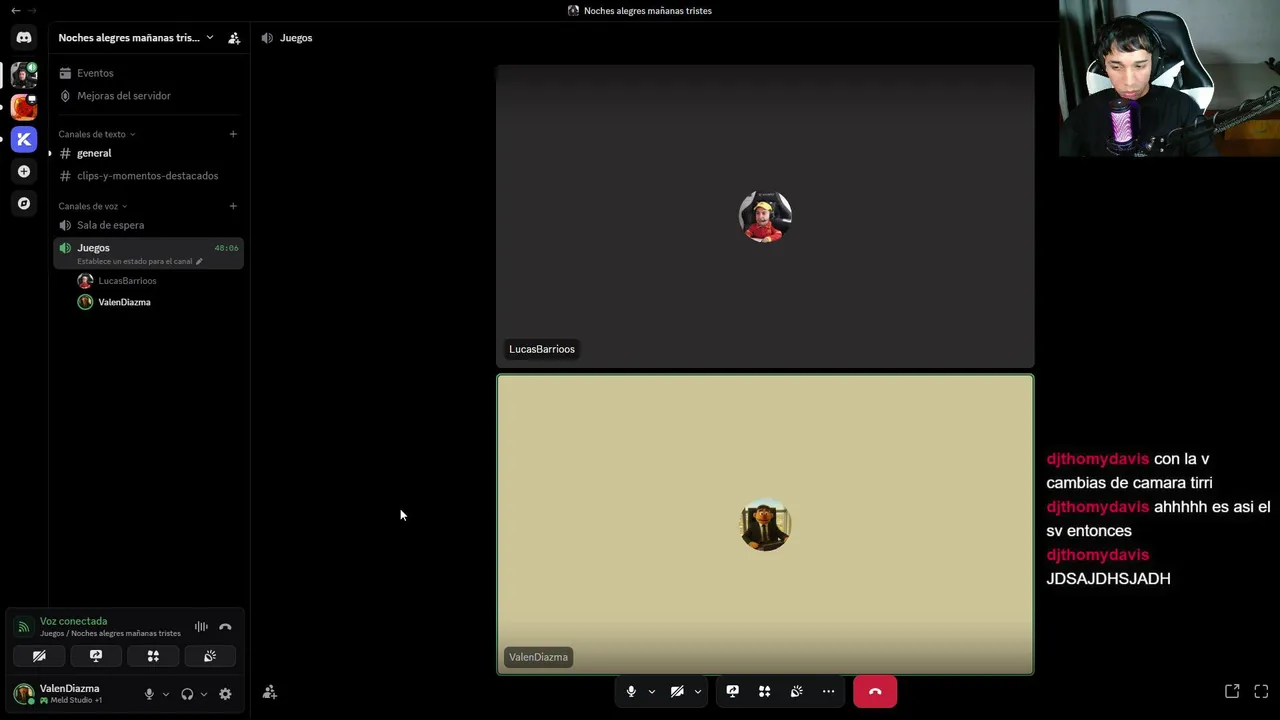Image resolution: width=1280 pixels, height=720 pixels.
Task: Create a channel in Canales de texto
Action: tap(233, 134)
